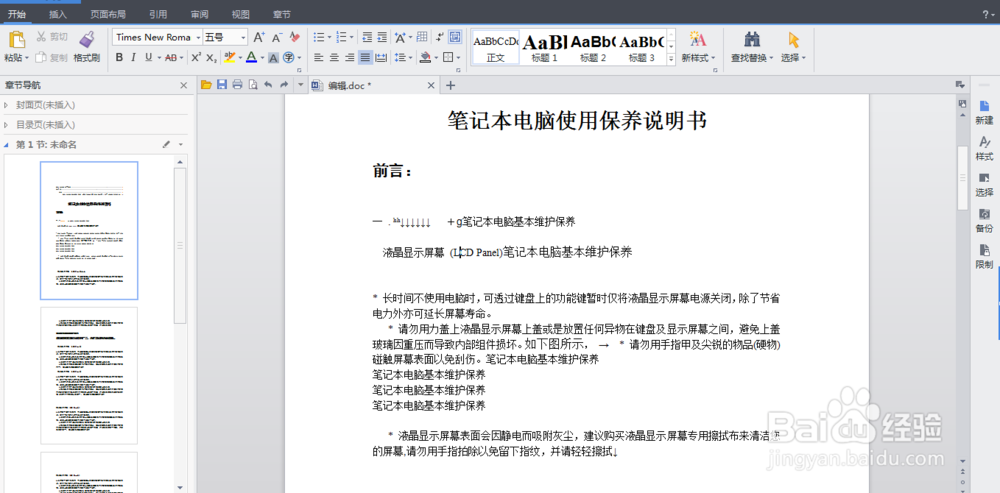Switch to the 引用 ribbon tab
Screen dimensions: 1000x493
158,14
